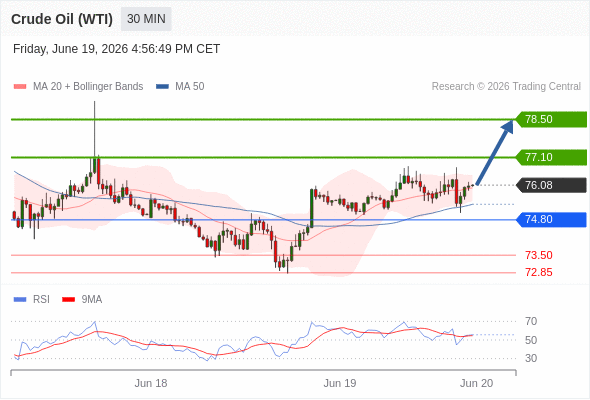Click the MA 20 + Bollinger Bands legend swatch

coord(20,87)
